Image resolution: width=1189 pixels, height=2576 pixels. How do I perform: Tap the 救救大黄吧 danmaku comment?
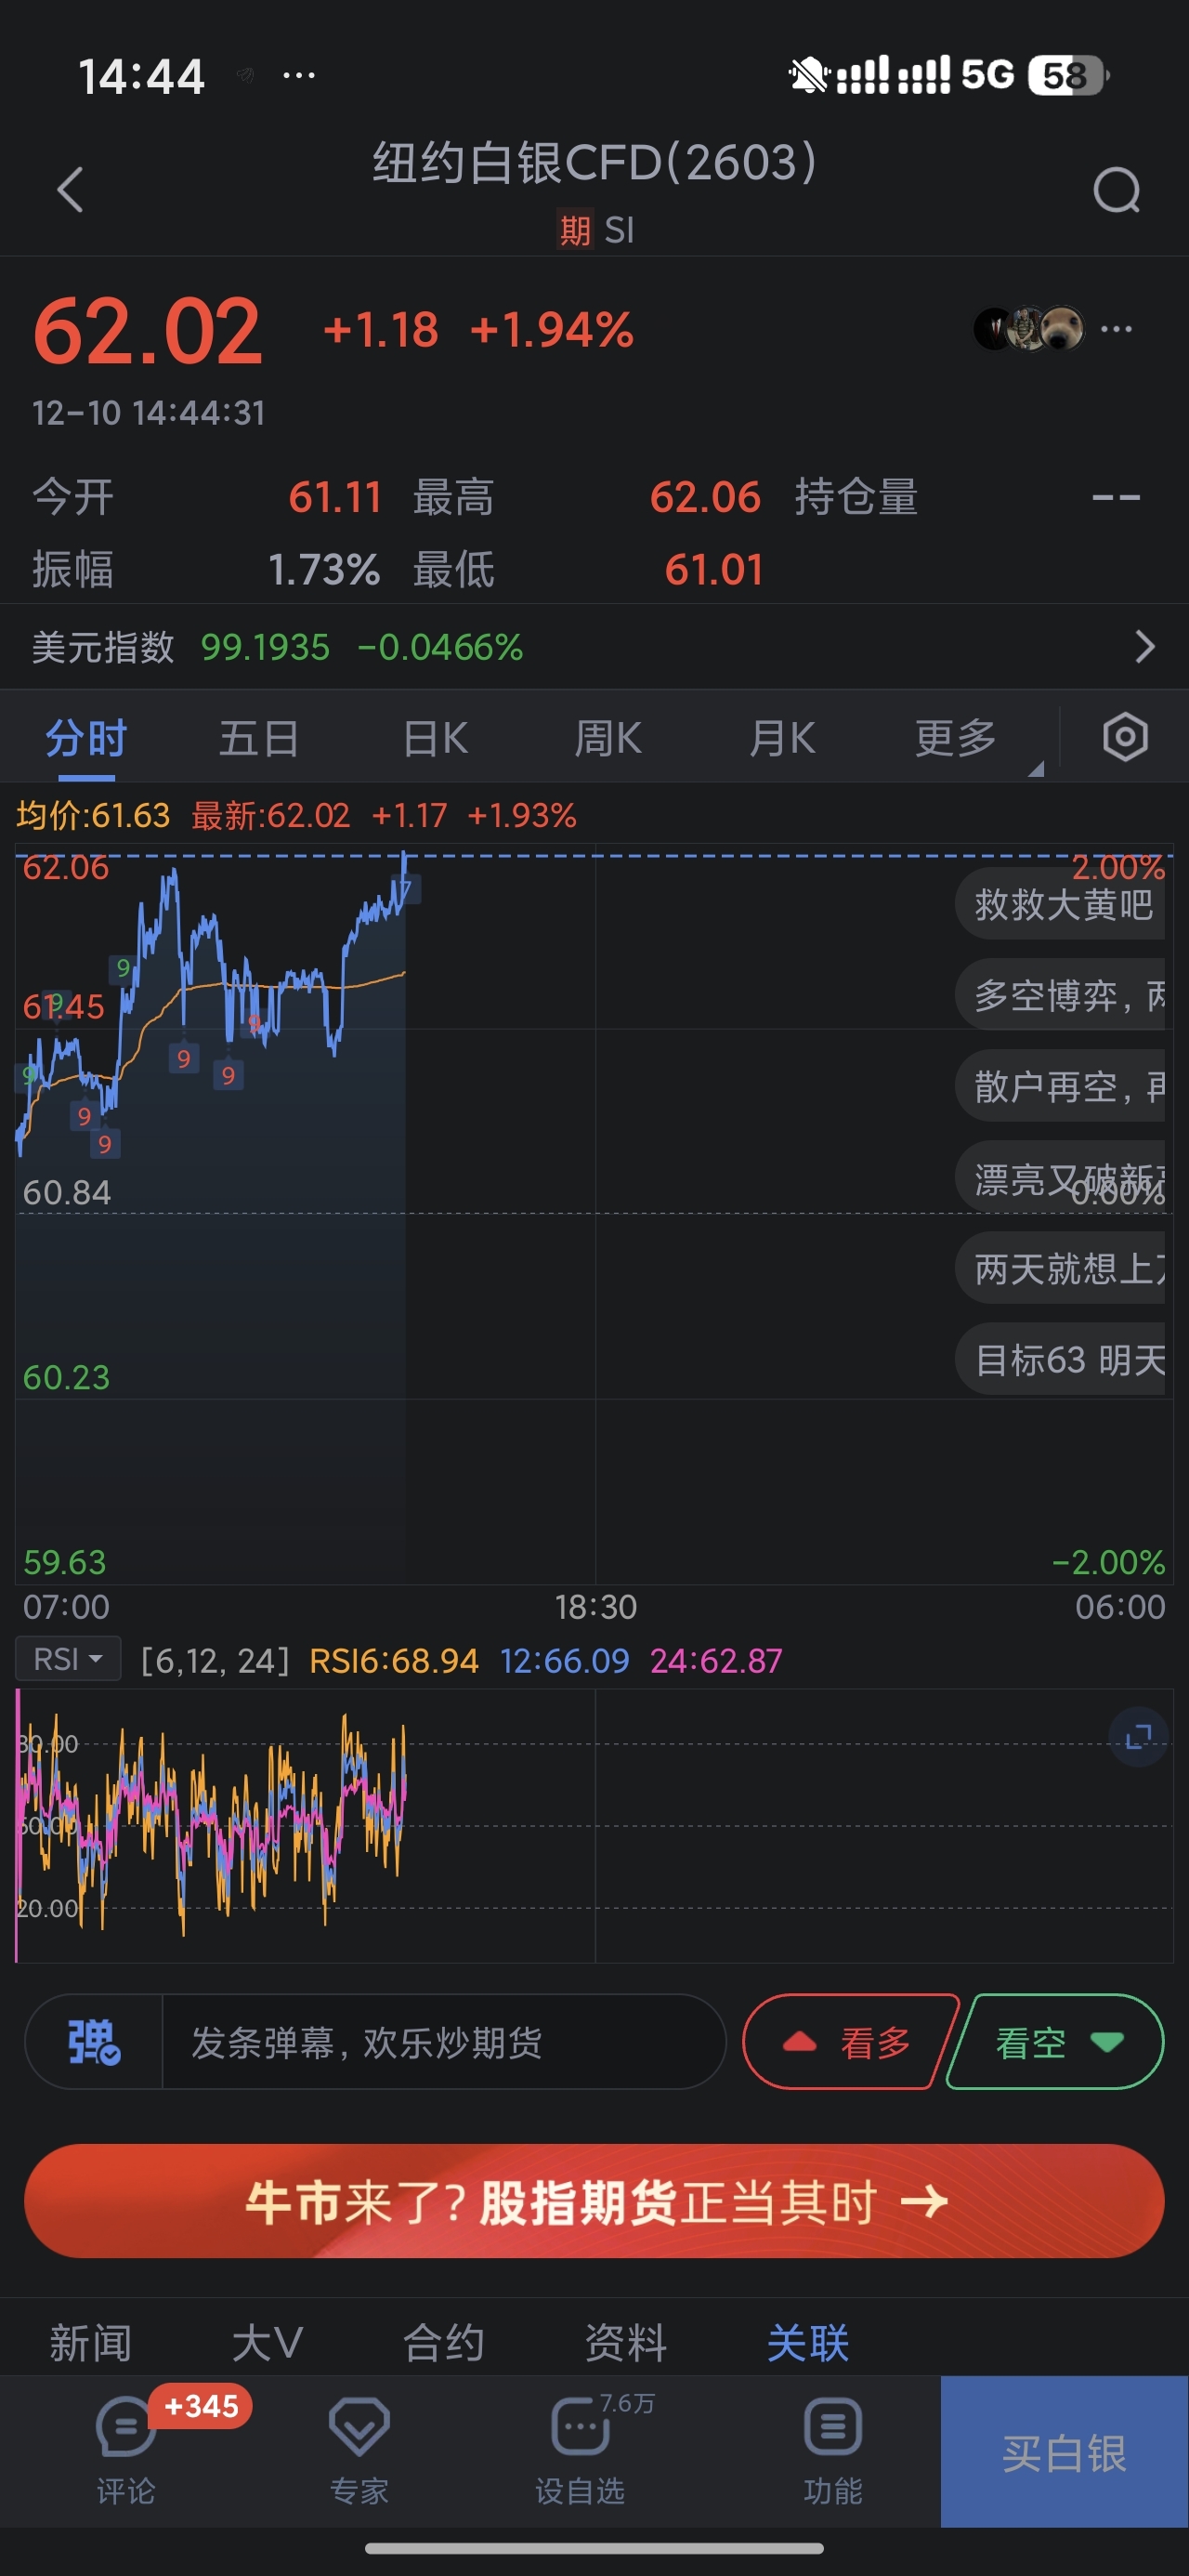1060,904
